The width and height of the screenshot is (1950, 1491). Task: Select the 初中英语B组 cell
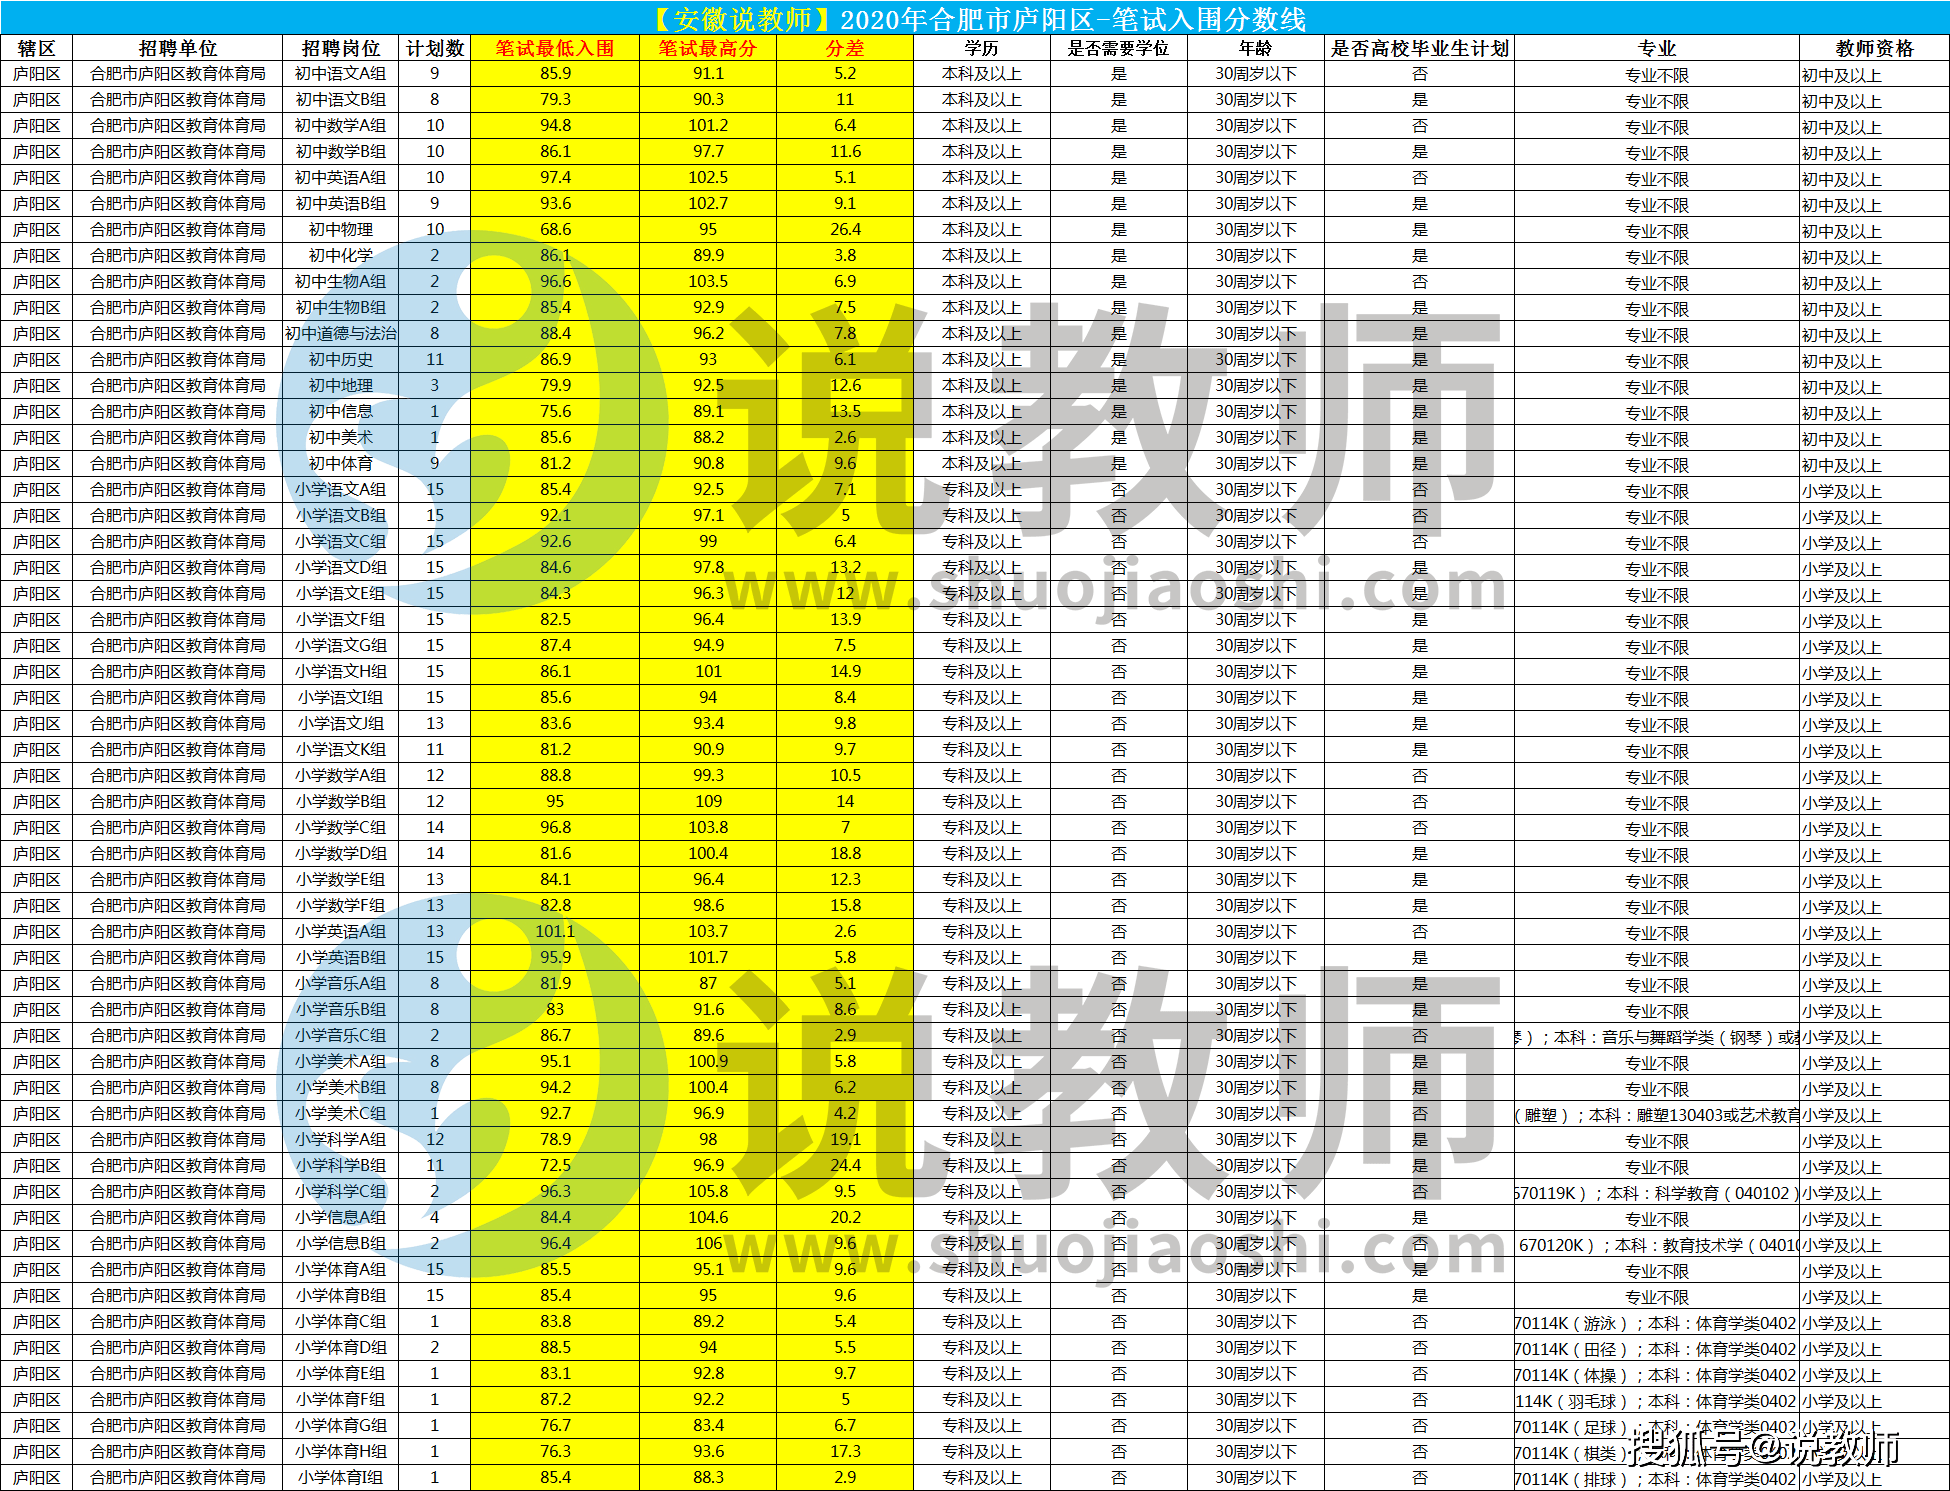[x=340, y=203]
